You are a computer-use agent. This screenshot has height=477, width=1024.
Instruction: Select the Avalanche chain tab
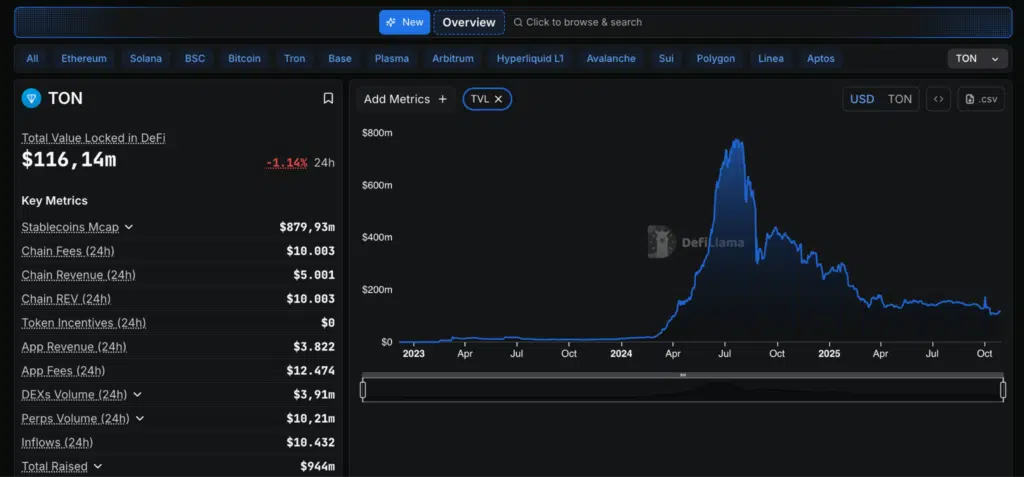point(611,59)
